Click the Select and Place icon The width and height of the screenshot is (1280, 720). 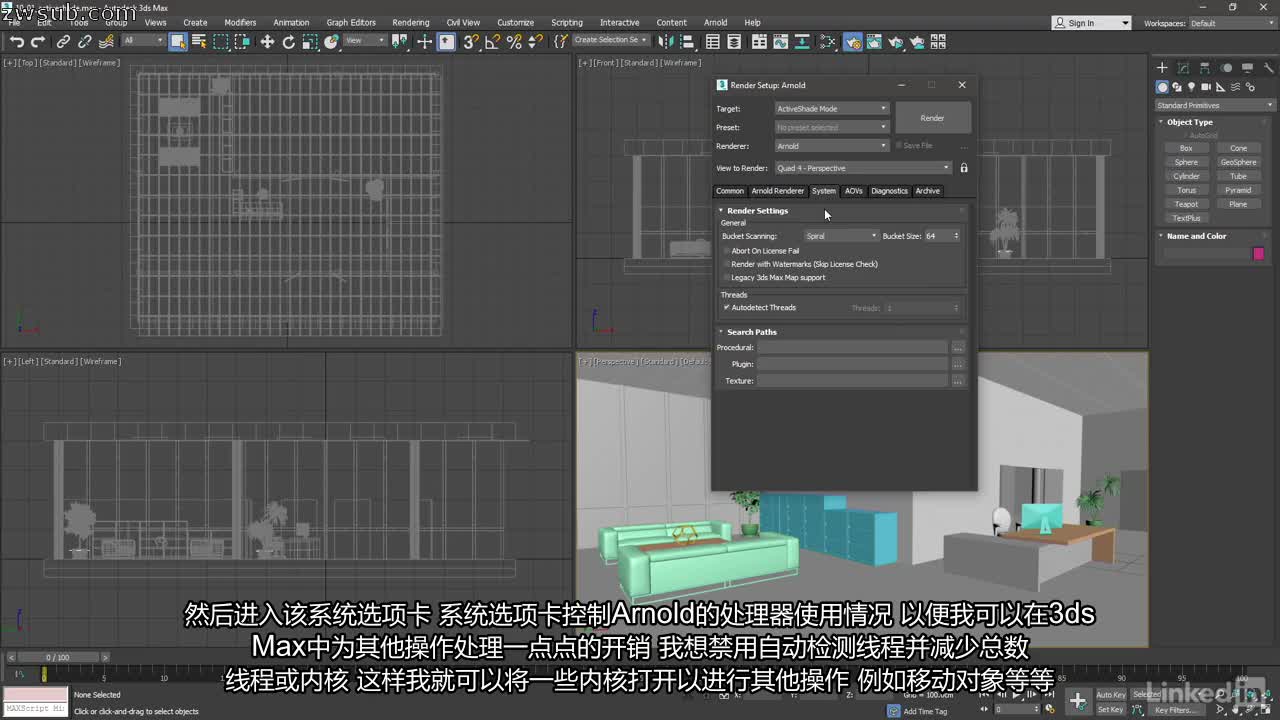pos(333,41)
